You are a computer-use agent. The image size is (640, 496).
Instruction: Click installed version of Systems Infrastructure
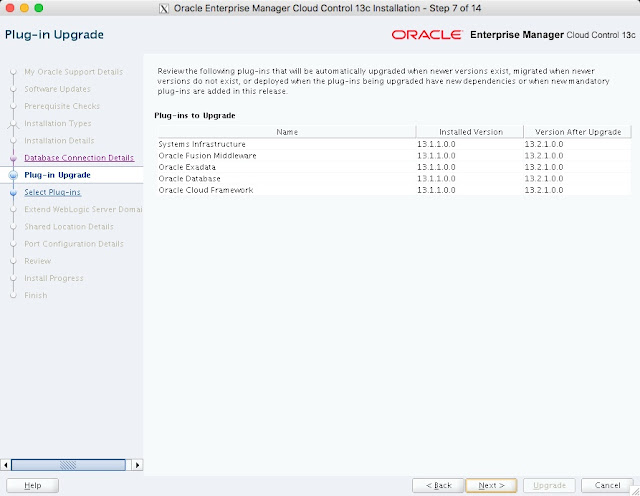pos(436,144)
